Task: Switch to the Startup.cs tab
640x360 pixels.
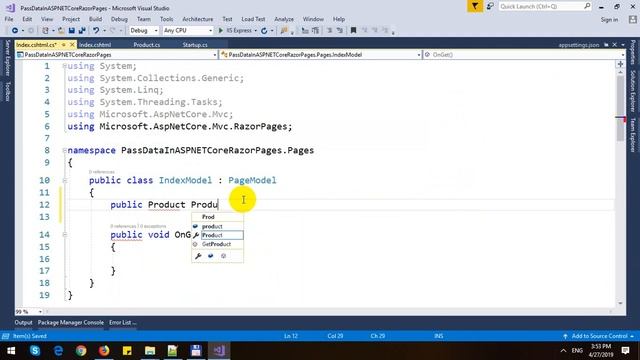Action: pos(195,45)
